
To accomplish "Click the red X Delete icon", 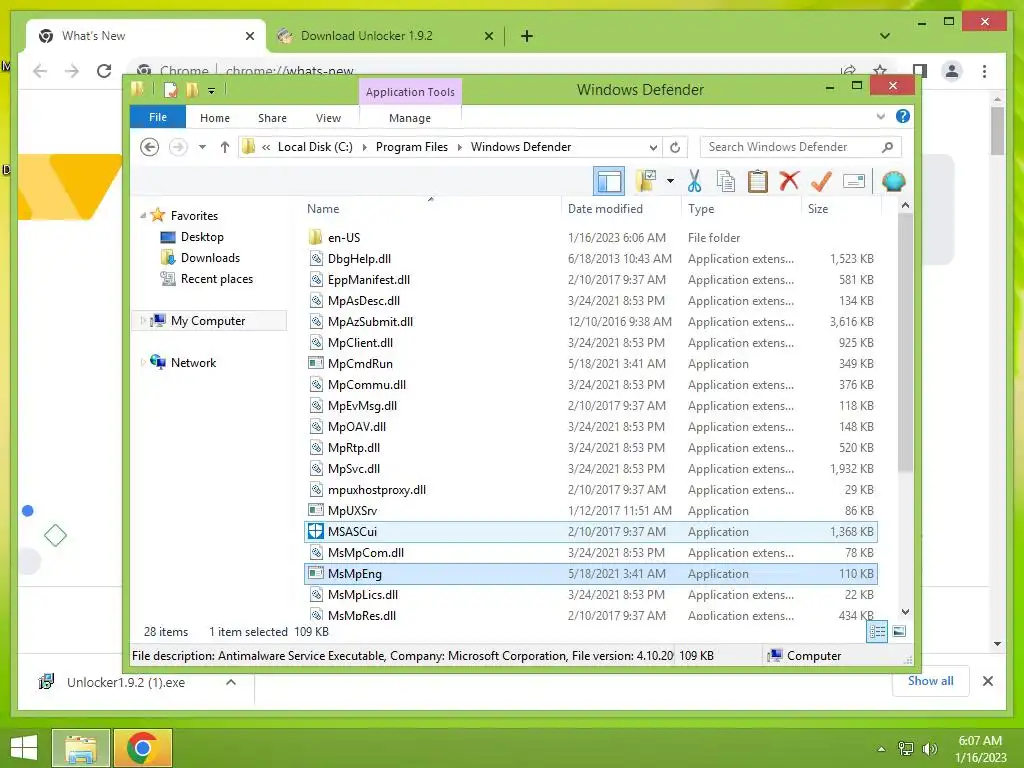I will pyautogui.click(x=789, y=181).
